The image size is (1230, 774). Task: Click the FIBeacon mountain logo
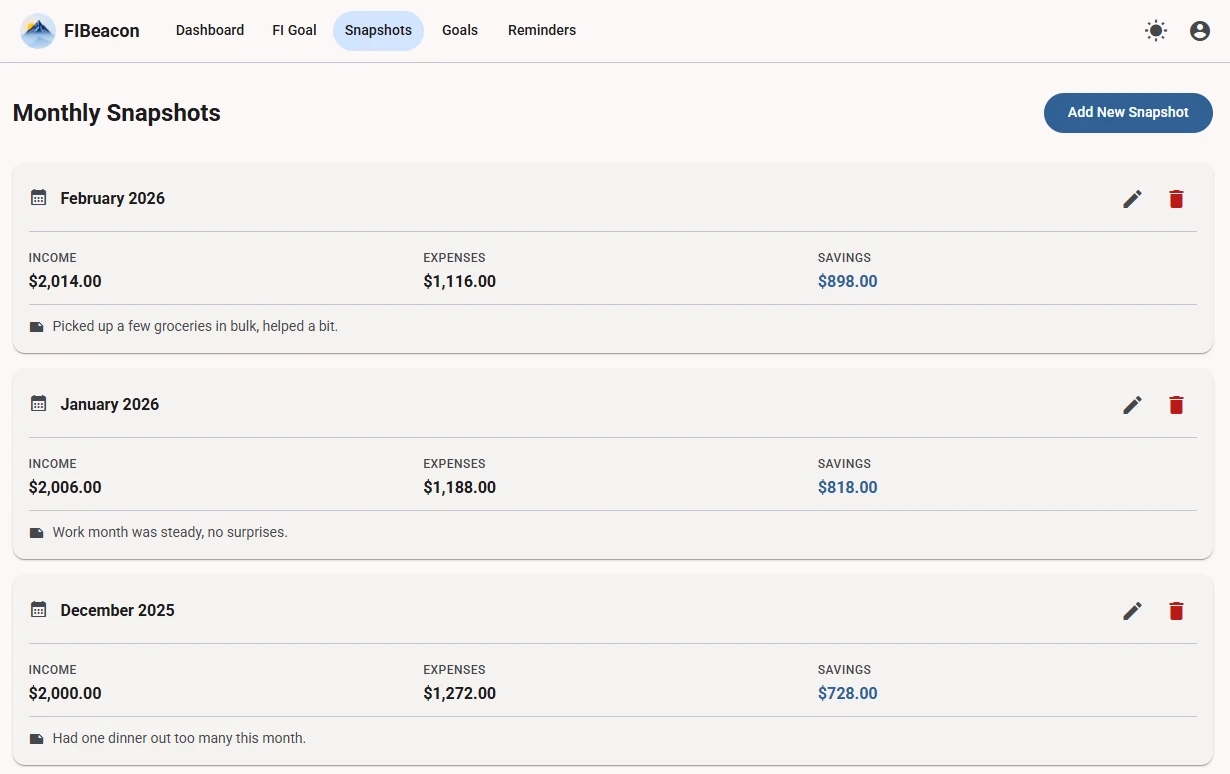(x=38, y=31)
